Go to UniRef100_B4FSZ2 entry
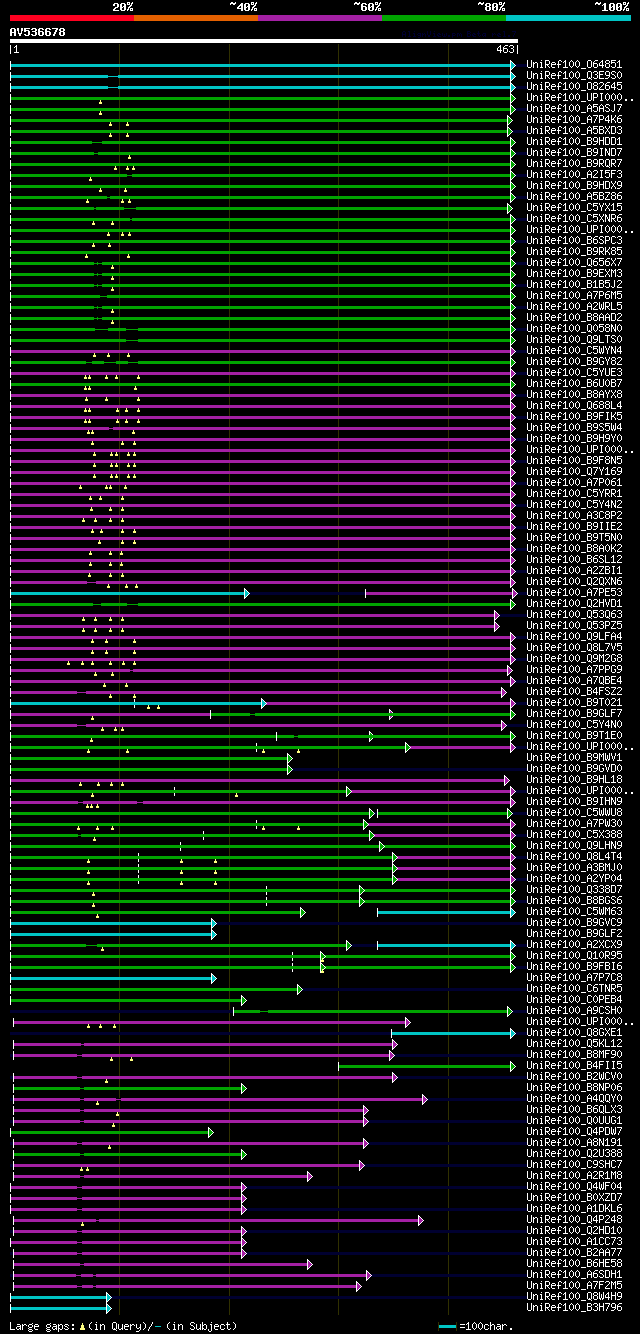 tap(575, 691)
